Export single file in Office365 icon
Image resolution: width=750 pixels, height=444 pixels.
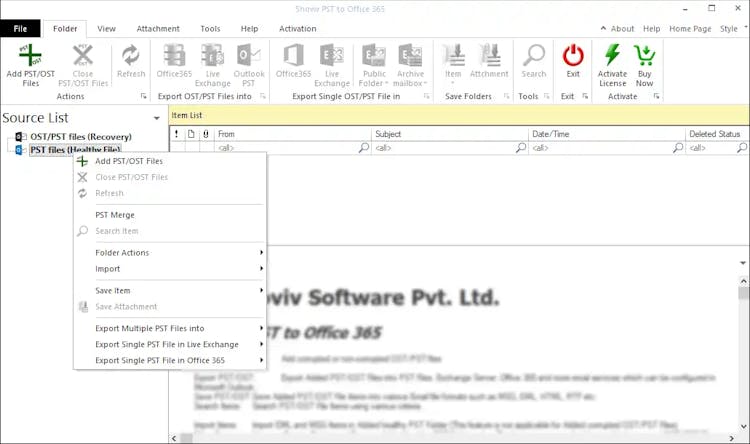click(293, 55)
